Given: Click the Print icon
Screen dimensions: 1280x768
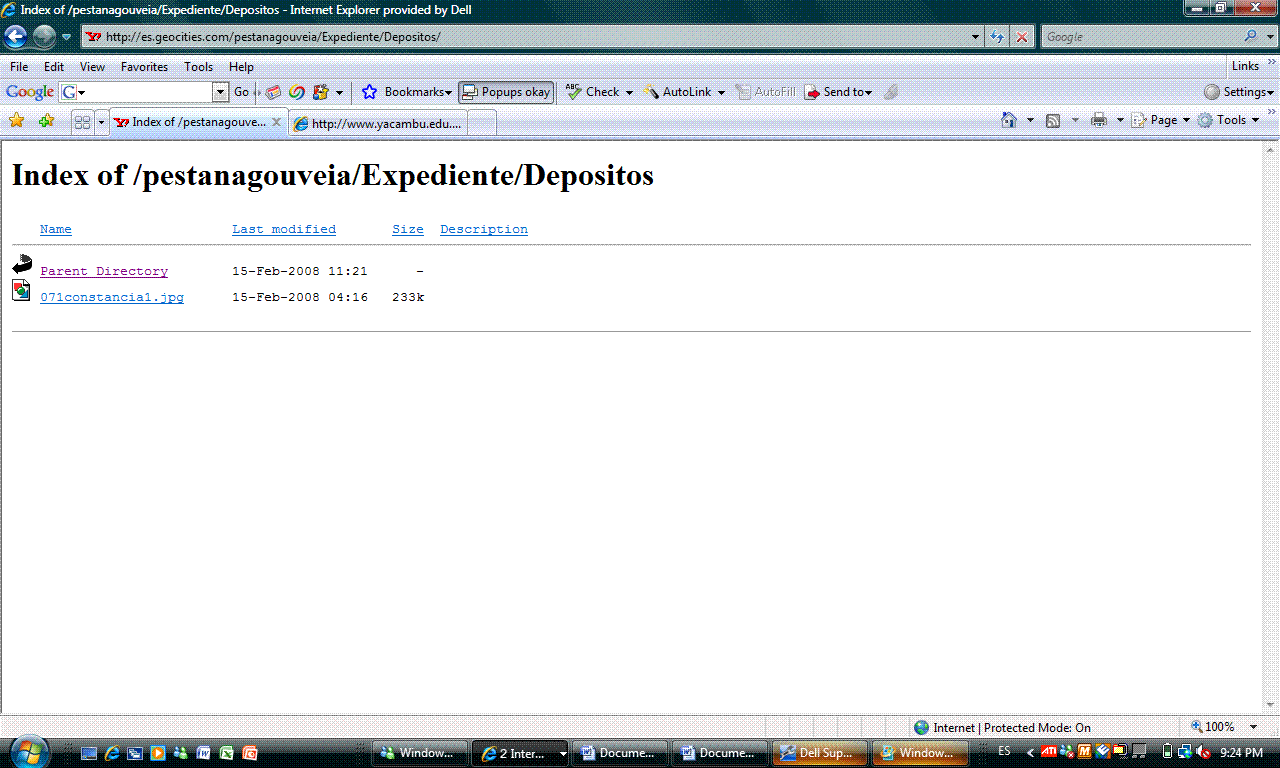Looking at the screenshot, I should 1099,120.
